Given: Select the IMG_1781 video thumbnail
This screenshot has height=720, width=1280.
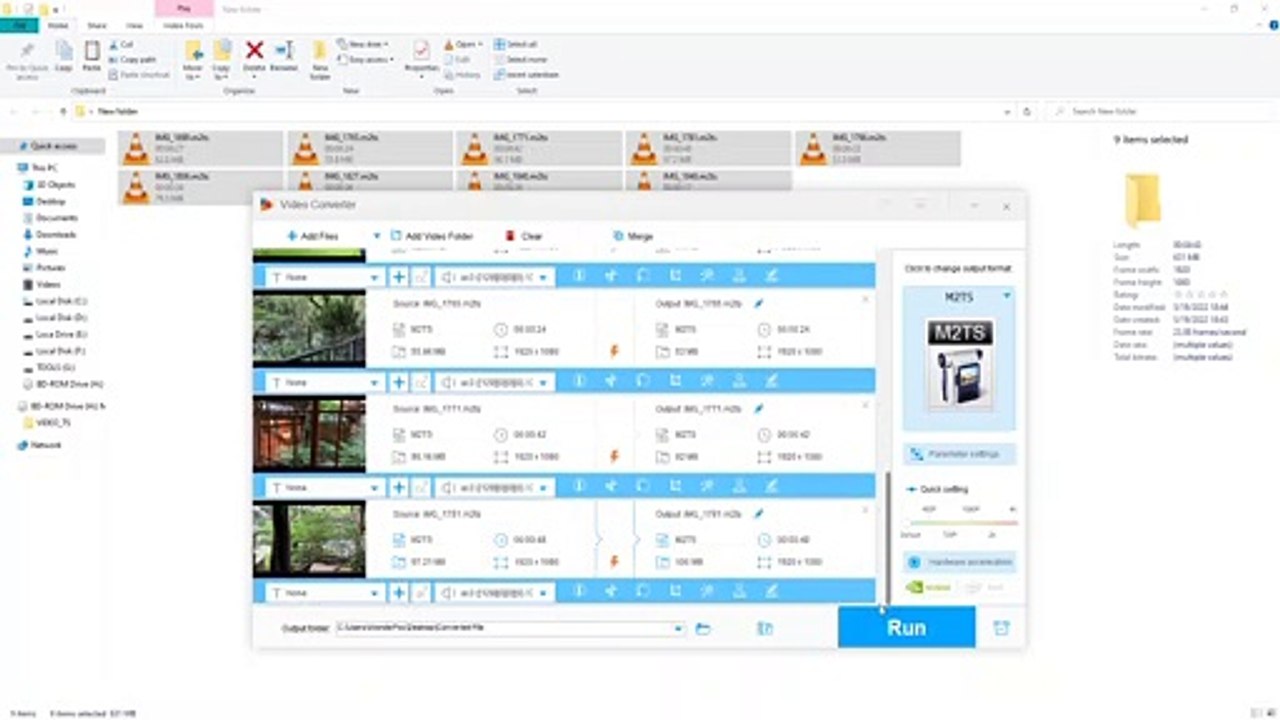Looking at the screenshot, I should 309,540.
